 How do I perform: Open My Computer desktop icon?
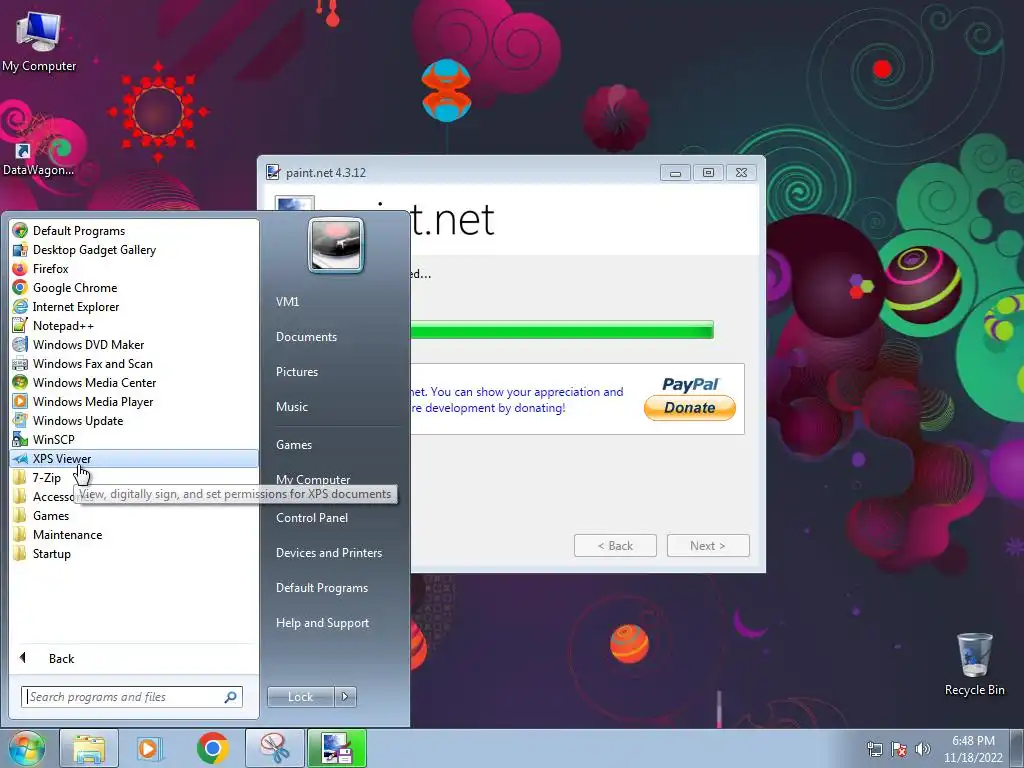(39, 42)
